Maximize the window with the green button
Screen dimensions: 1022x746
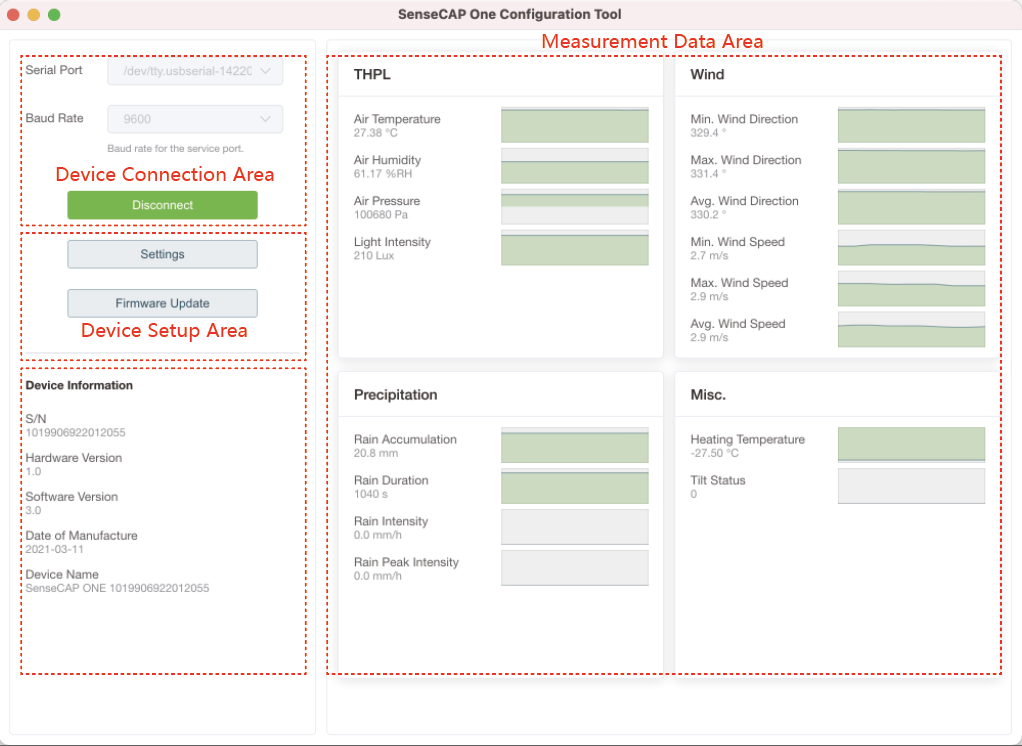tap(54, 14)
